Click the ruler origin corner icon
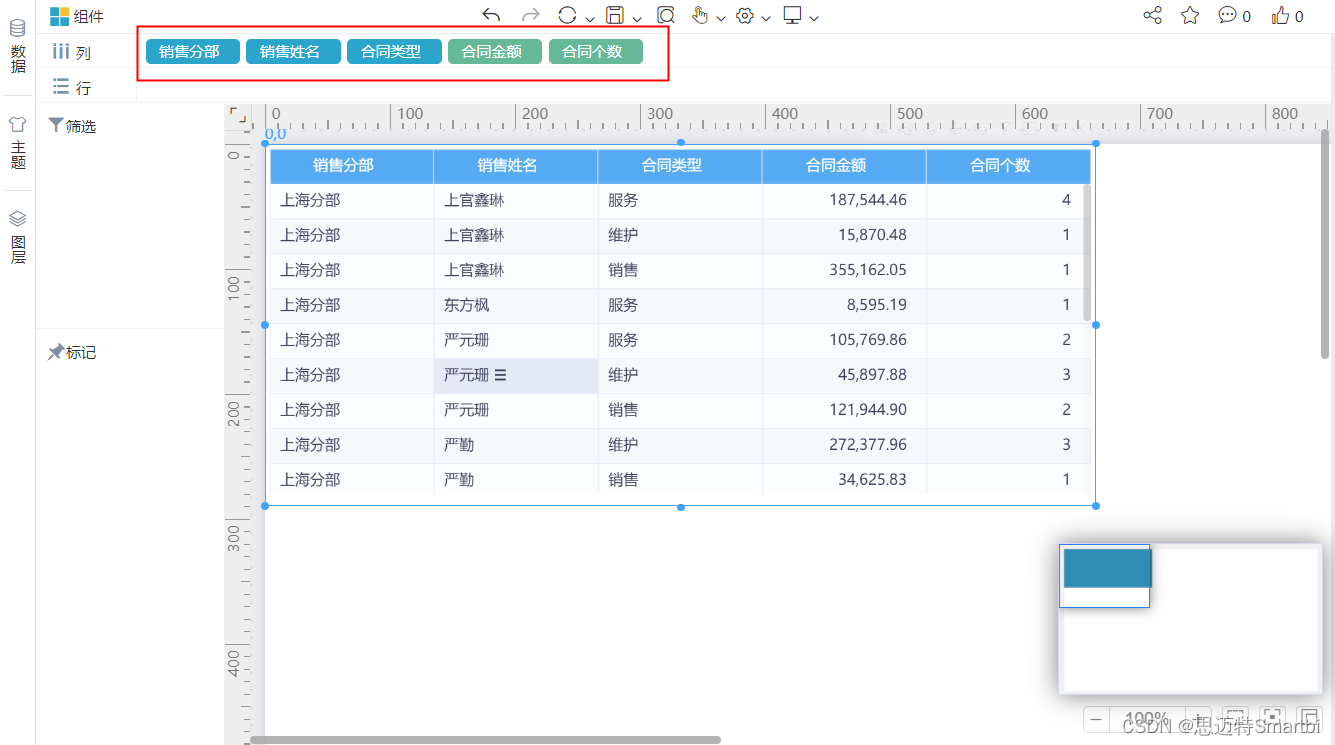Viewport: 1335px width, 745px height. click(x=238, y=114)
